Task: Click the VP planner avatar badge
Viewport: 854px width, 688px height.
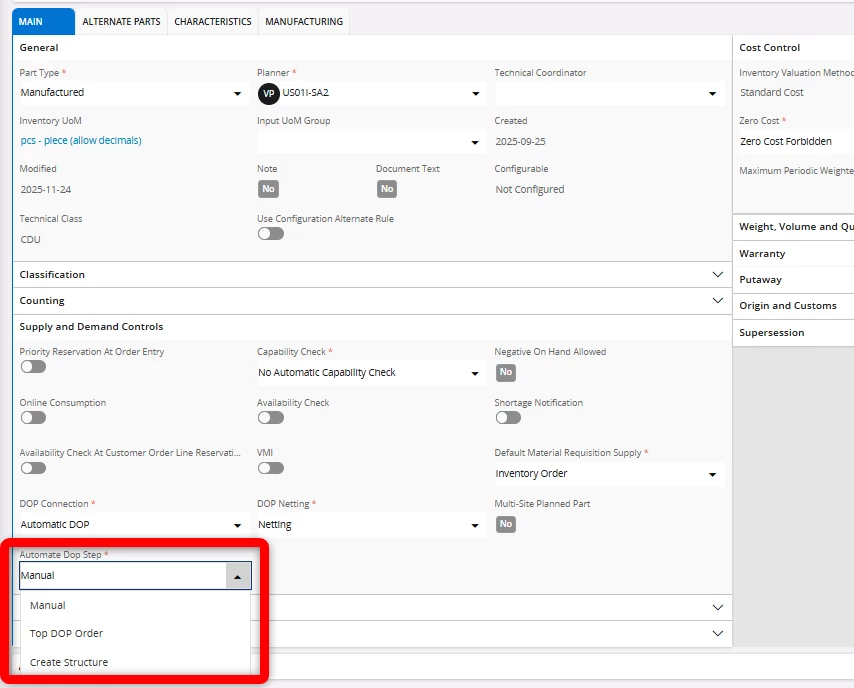Action: point(268,93)
